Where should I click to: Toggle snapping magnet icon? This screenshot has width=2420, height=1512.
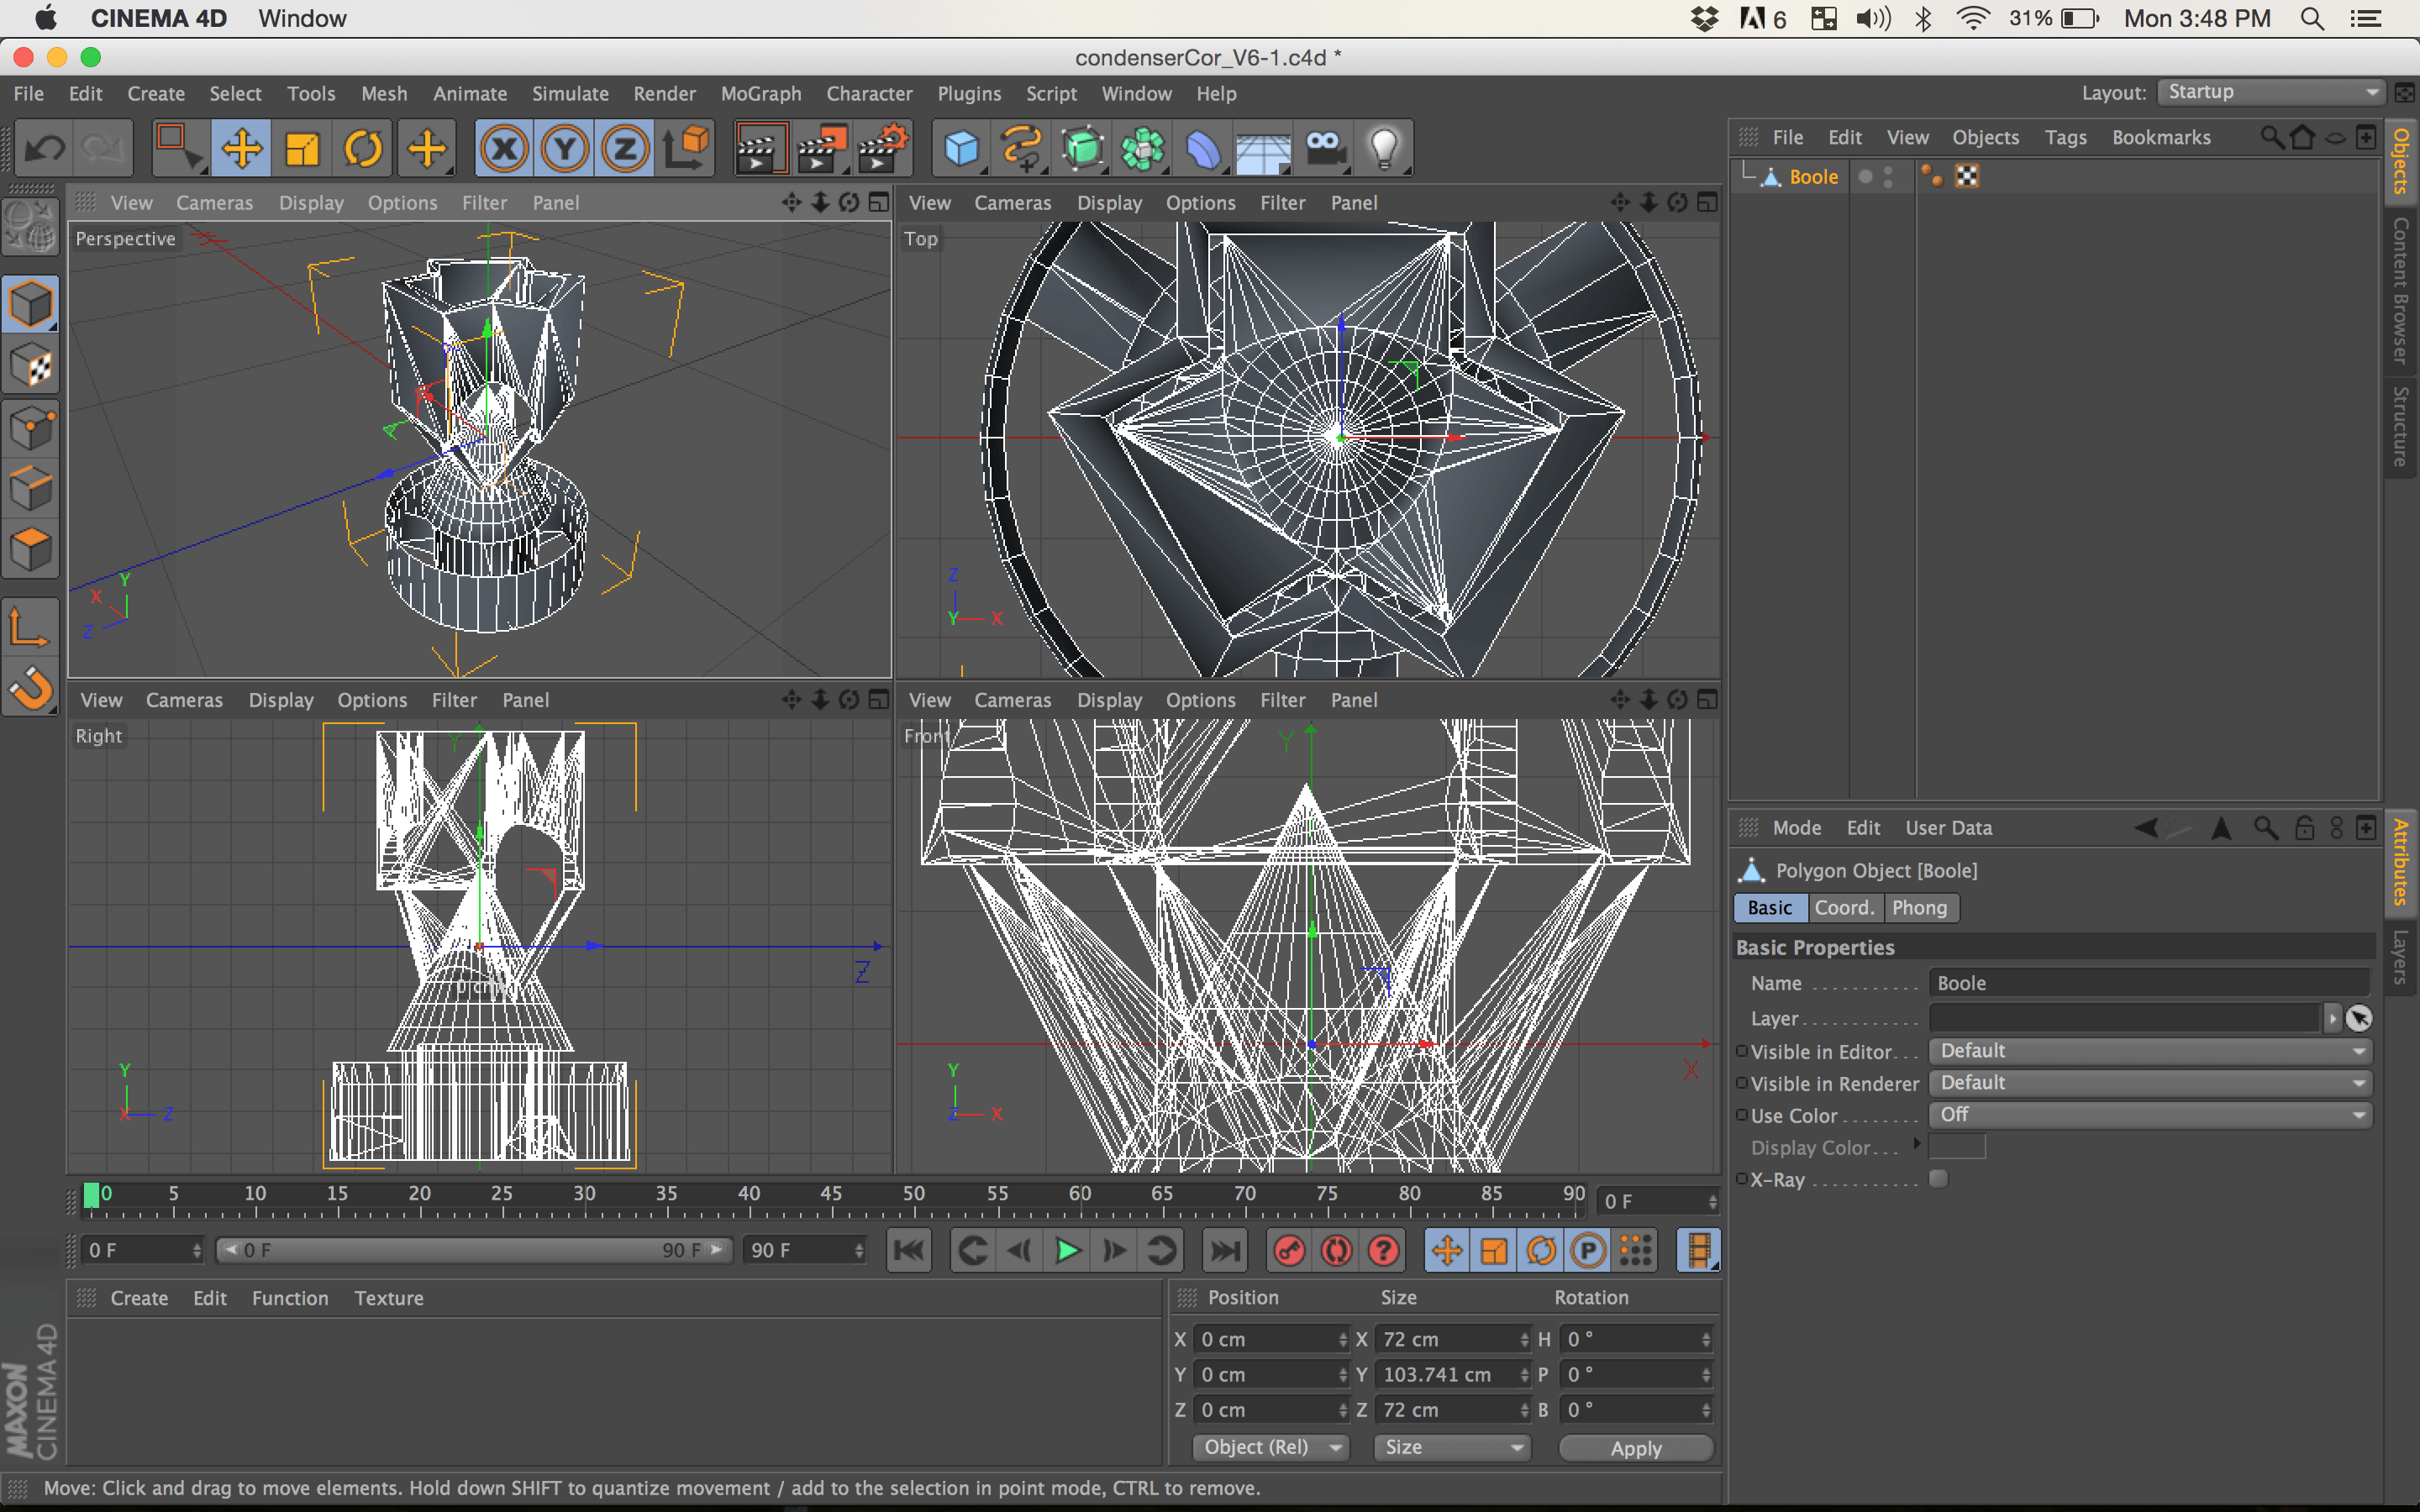(31, 689)
